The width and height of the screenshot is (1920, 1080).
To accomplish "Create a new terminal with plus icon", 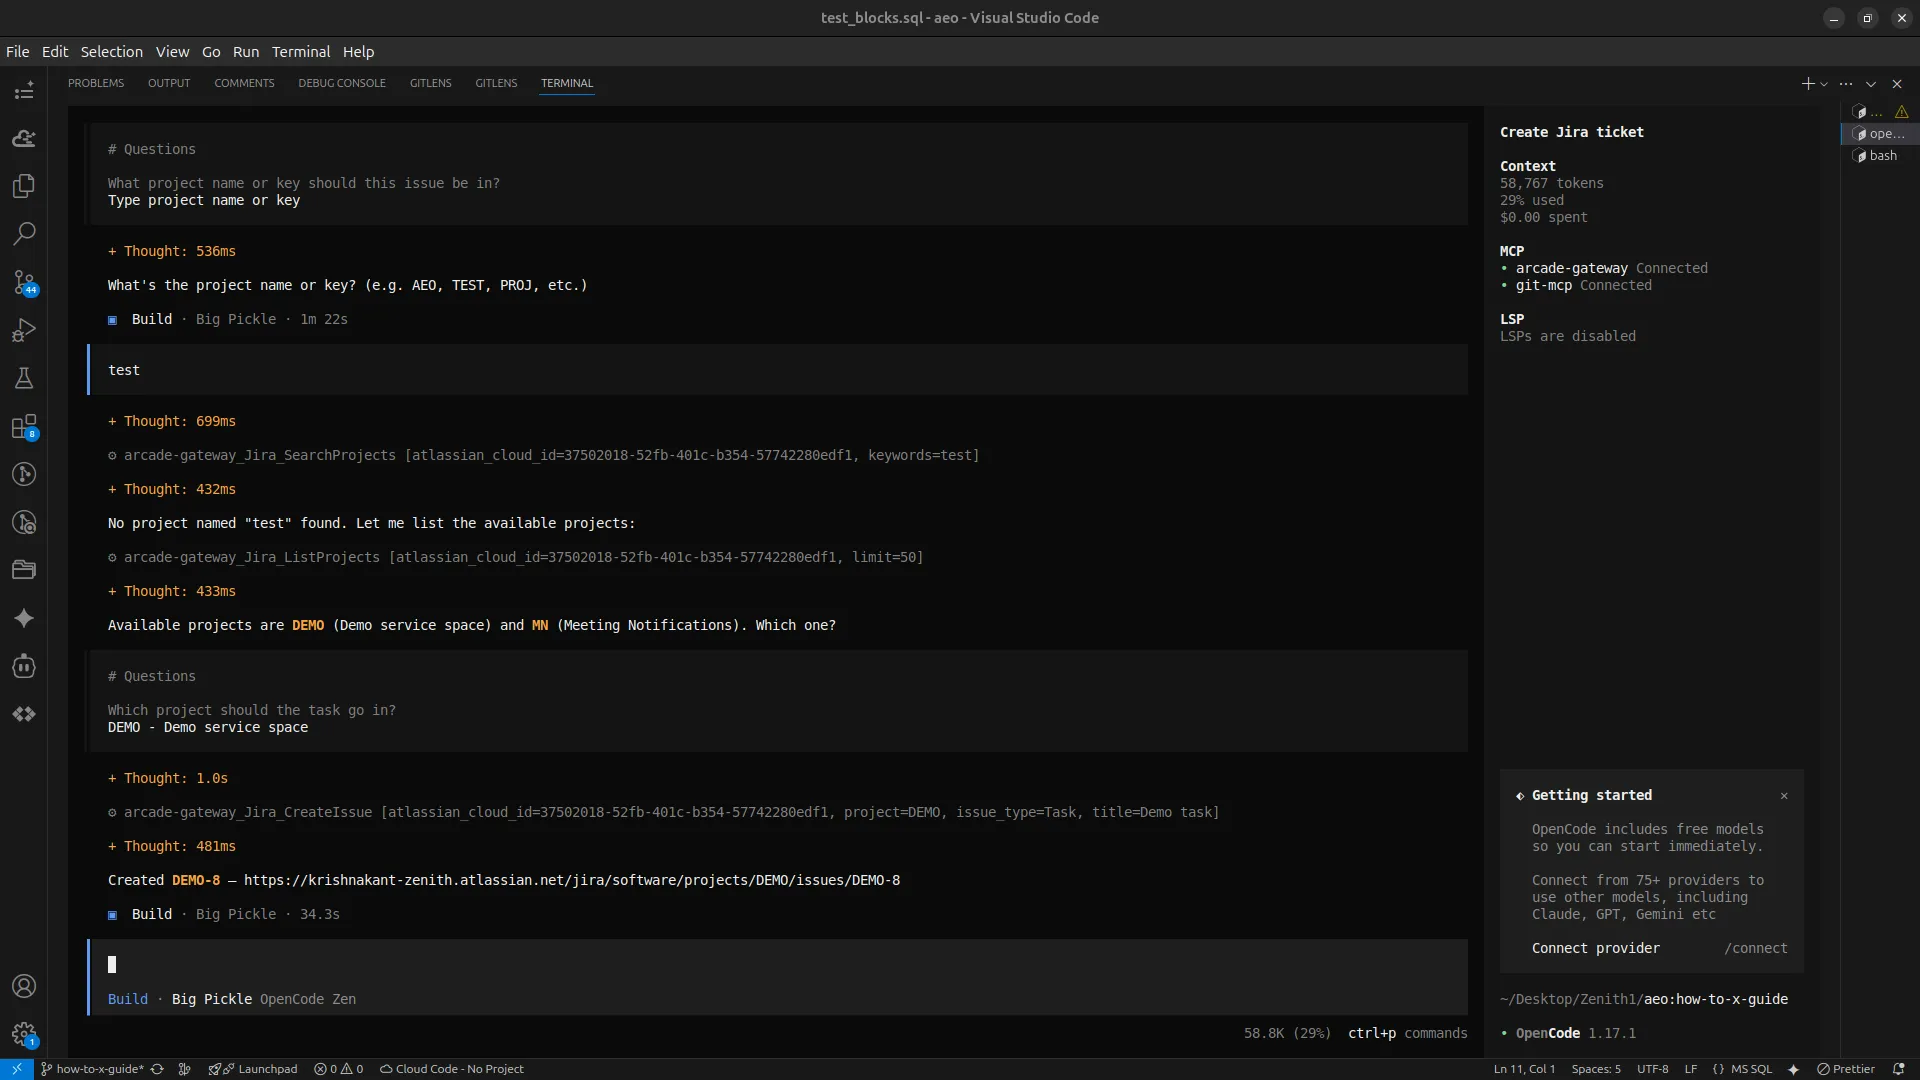I will point(1808,84).
